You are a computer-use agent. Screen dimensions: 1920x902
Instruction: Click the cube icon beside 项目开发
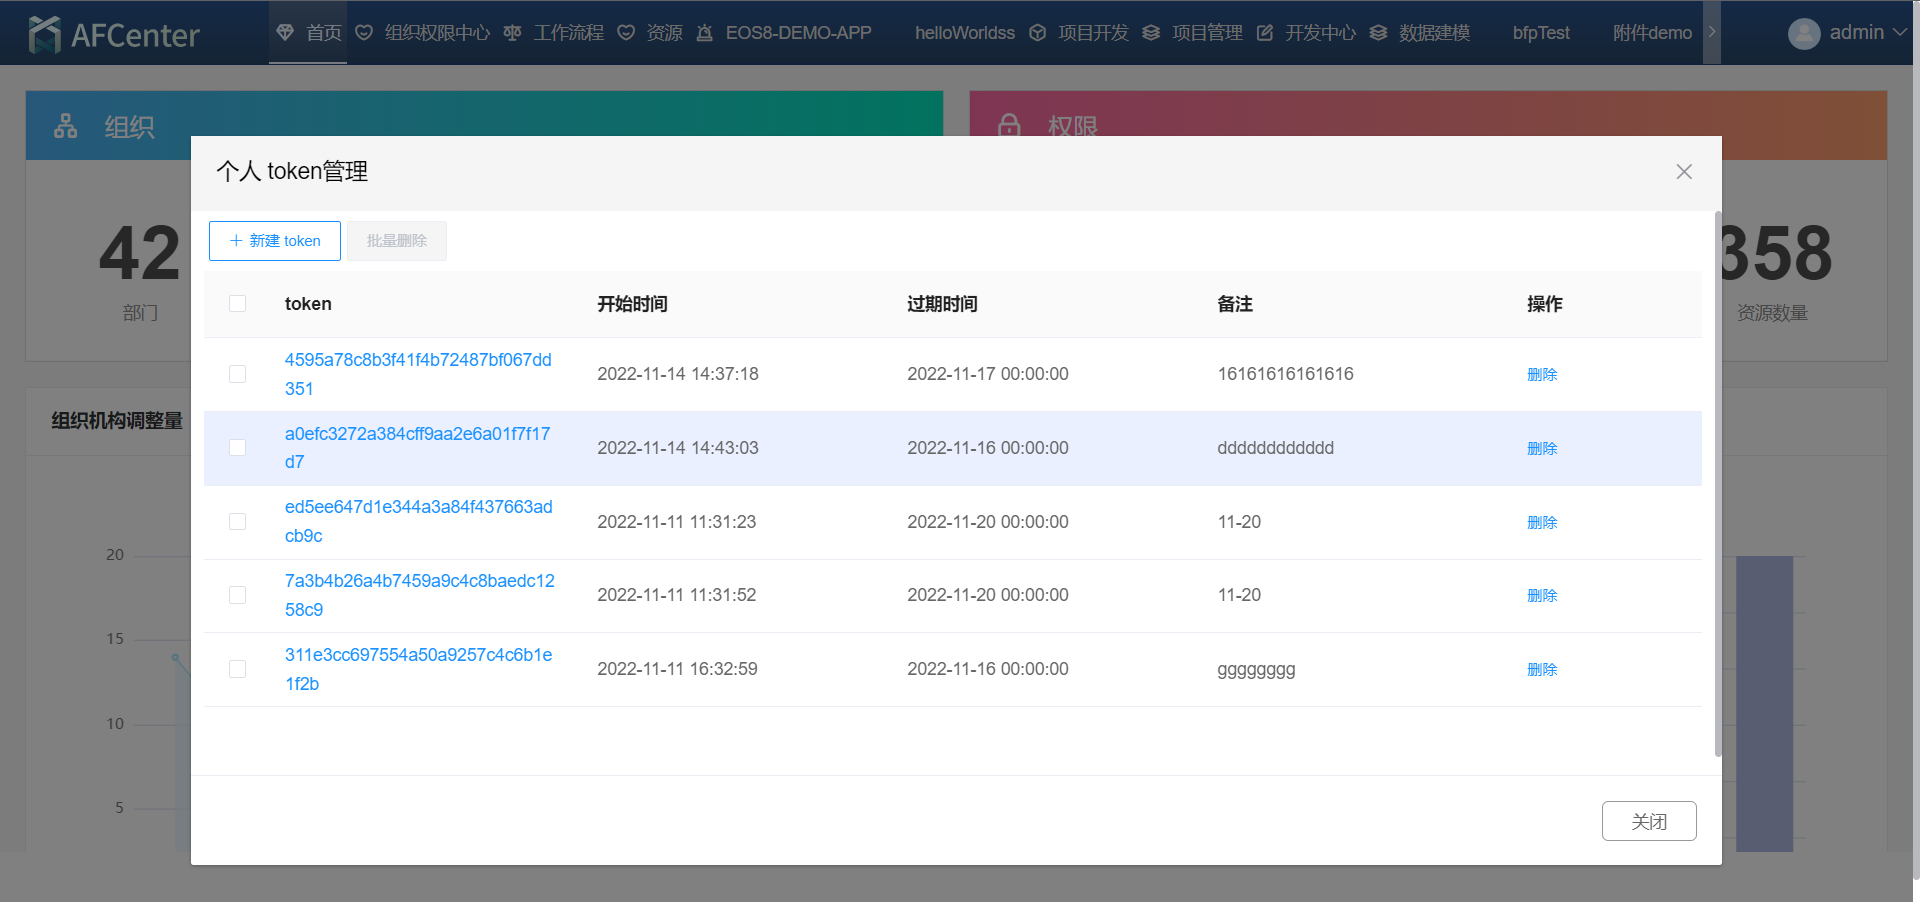(x=1038, y=33)
